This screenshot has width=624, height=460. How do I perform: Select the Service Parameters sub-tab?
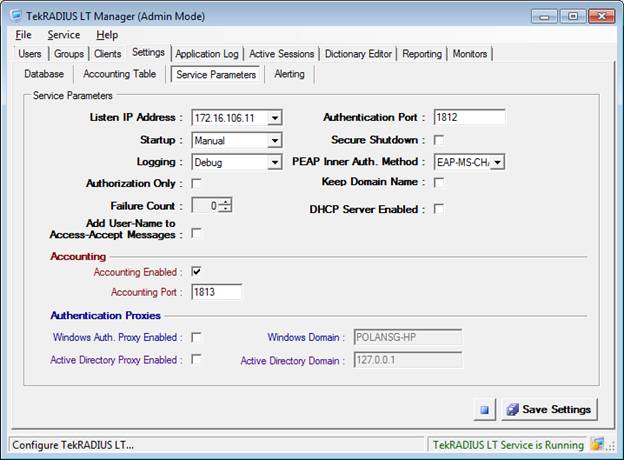click(216, 74)
